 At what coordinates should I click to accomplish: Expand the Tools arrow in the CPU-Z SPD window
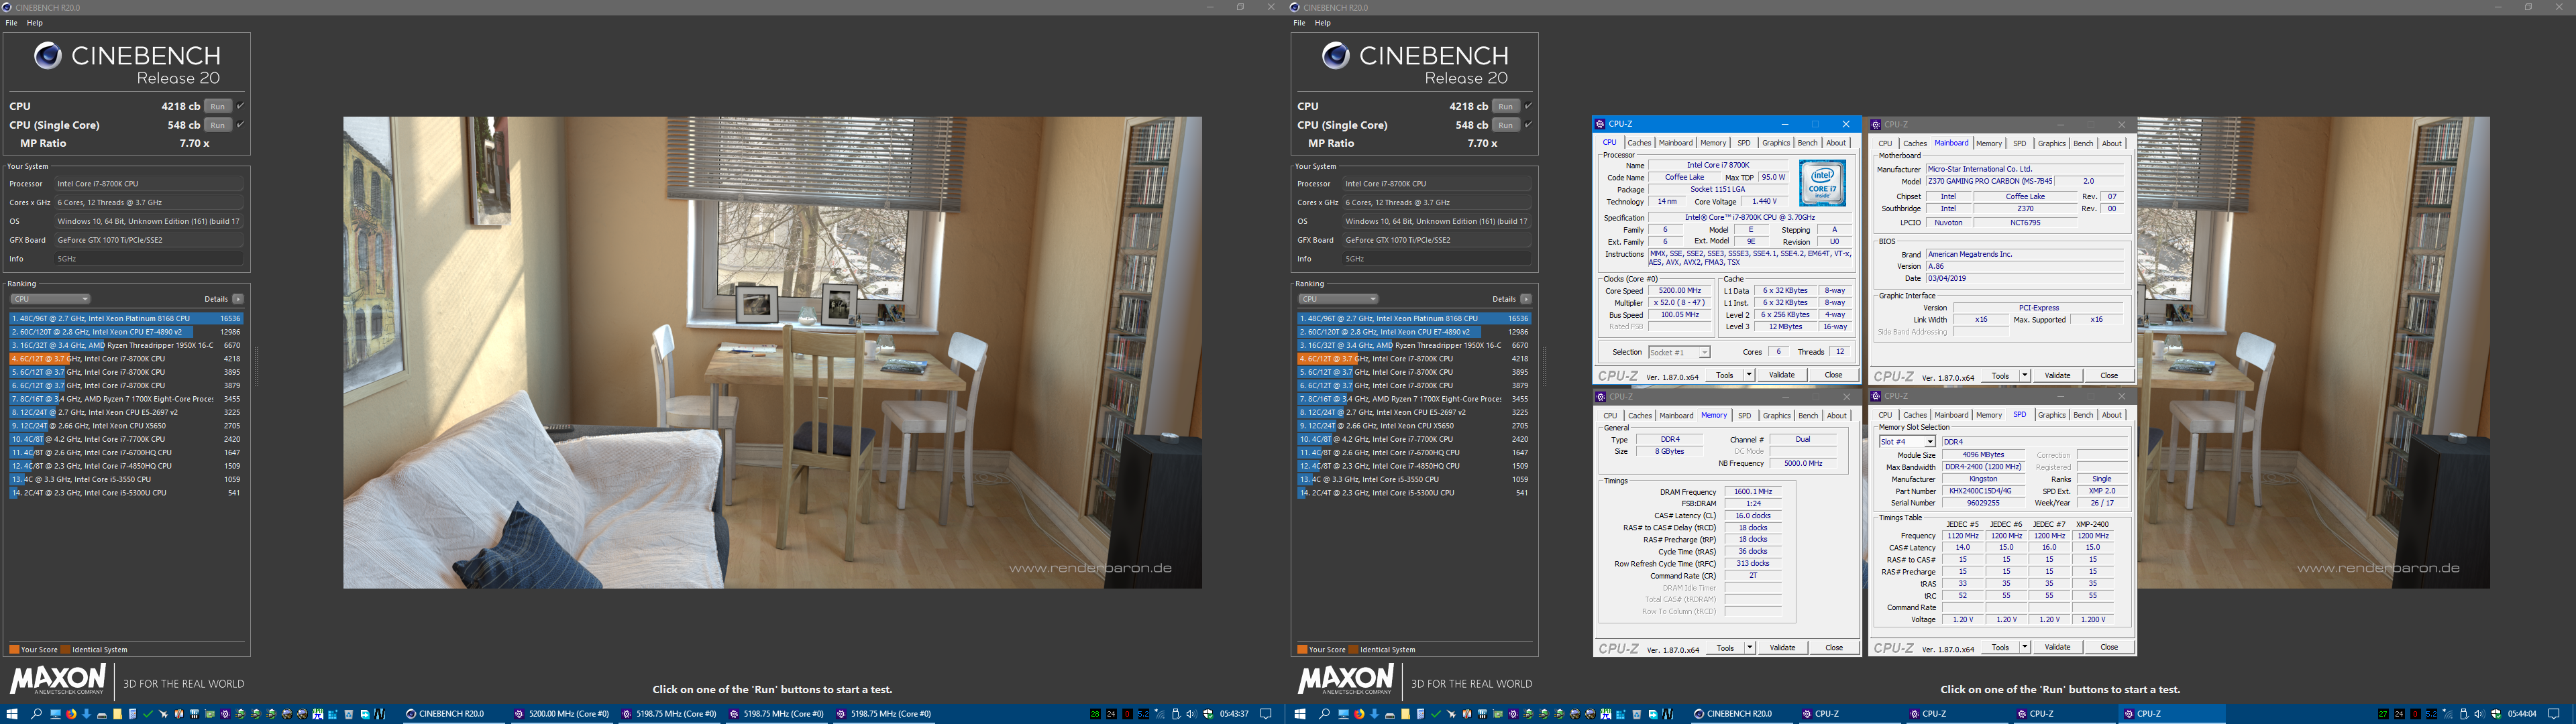[2024, 647]
